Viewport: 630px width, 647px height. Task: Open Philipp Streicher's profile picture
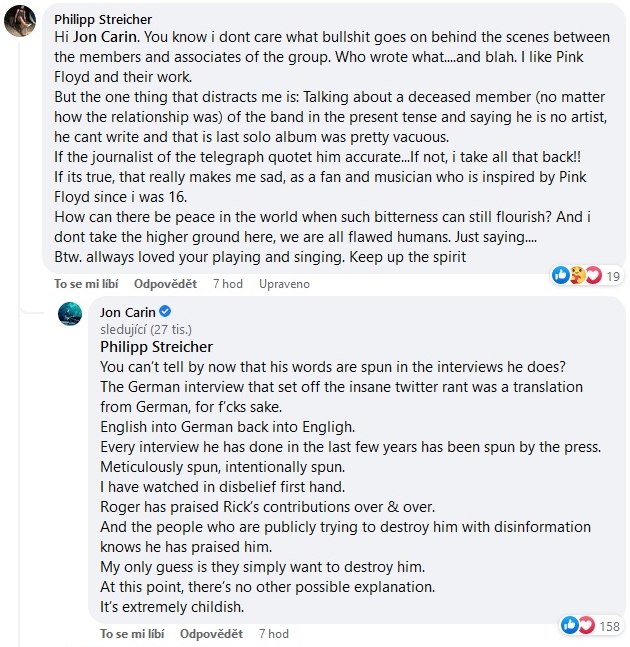click(21, 20)
